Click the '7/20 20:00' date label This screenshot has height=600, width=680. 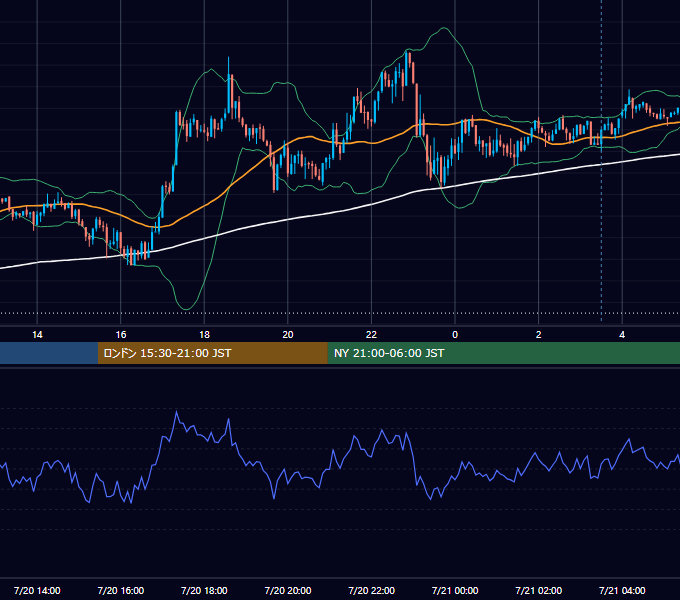click(288, 590)
